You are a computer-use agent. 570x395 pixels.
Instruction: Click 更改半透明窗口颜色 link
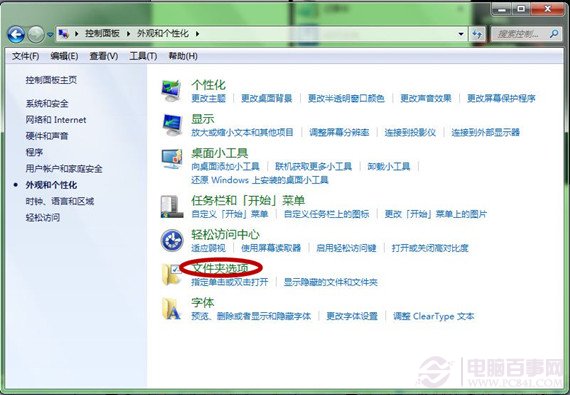346,98
